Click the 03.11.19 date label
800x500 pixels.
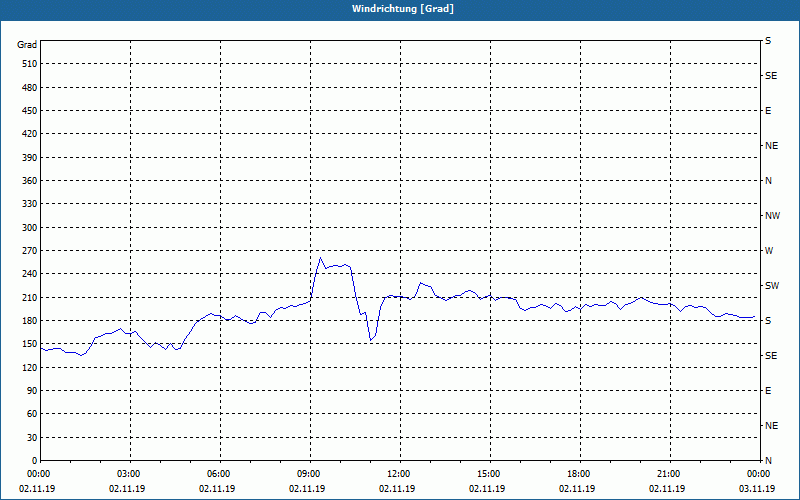pyautogui.click(x=757, y=489)
